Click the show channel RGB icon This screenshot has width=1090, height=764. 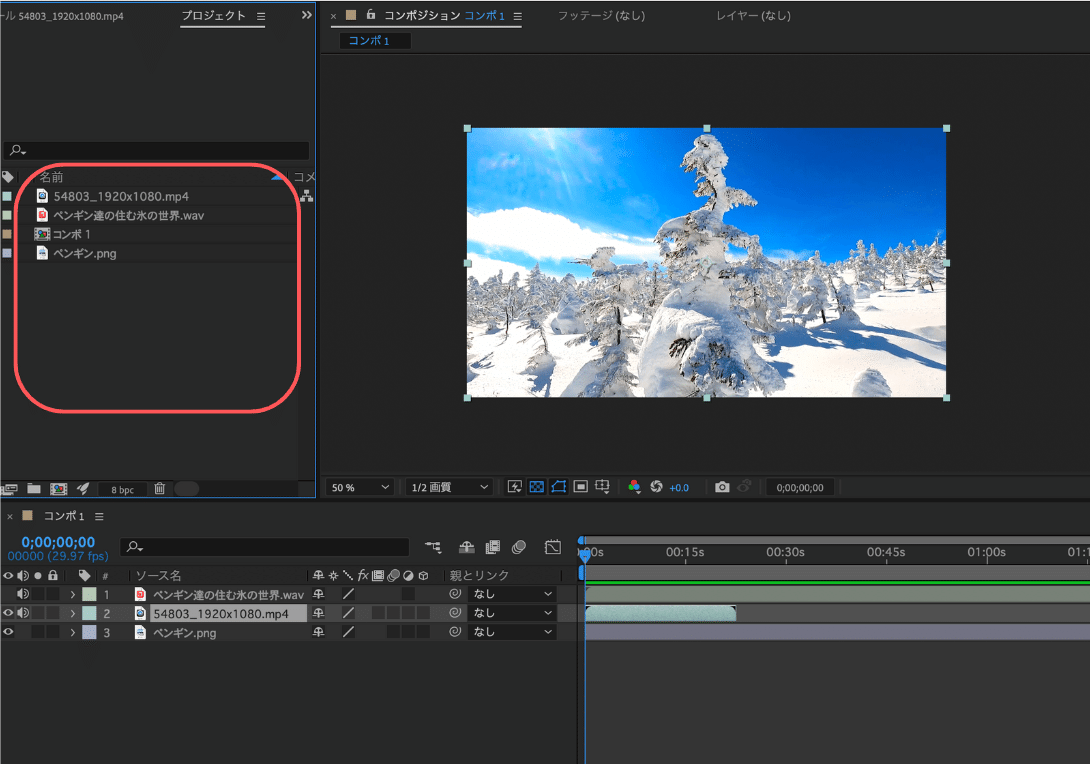click(634, 487)
